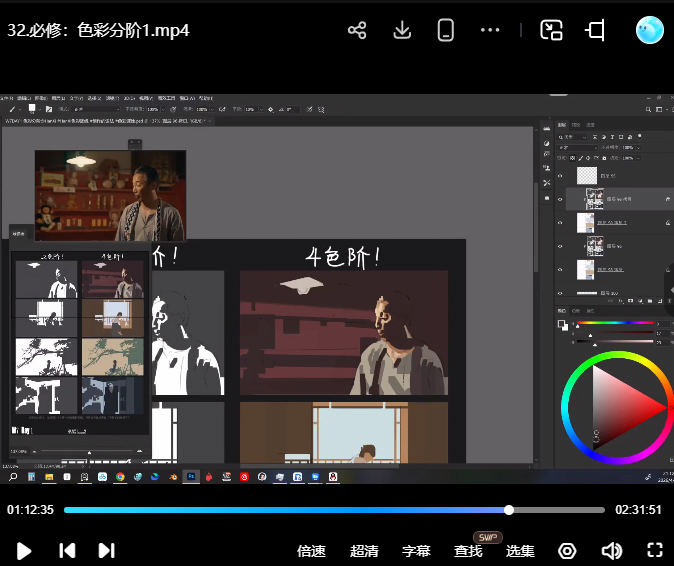The image size is (674, 566).
Task: Change video quality via 超清
Action: (364, 551)
